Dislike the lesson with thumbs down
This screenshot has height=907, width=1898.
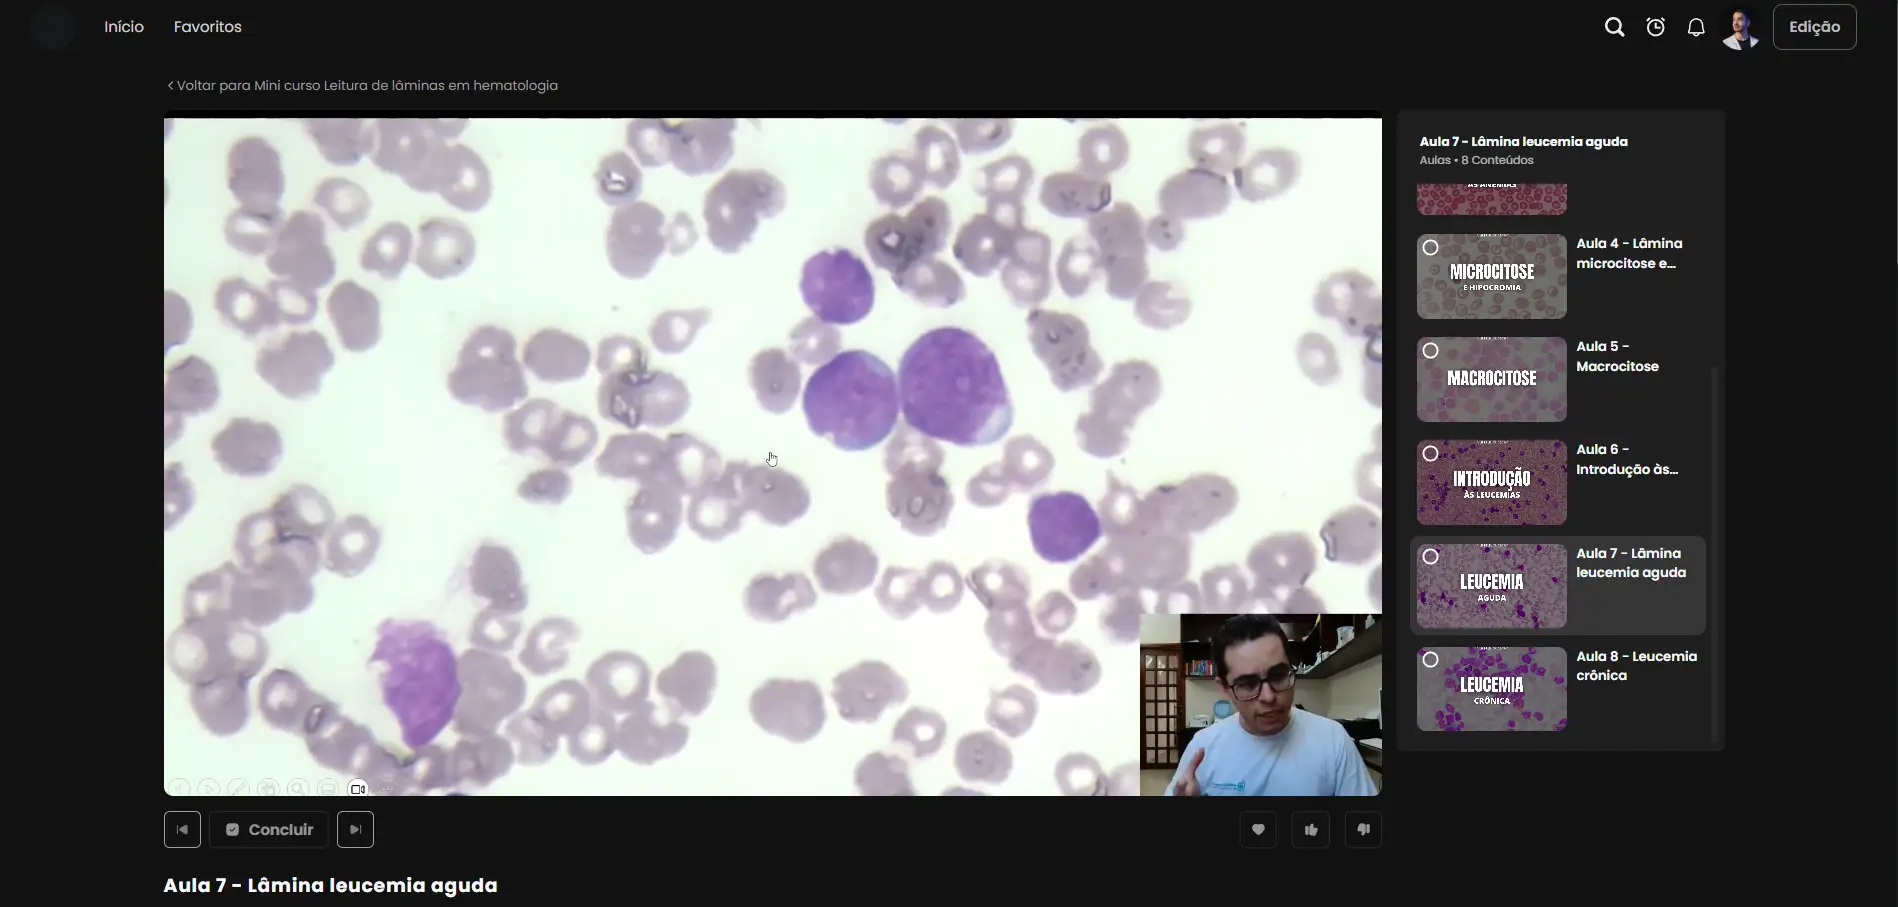(1364, 829)
